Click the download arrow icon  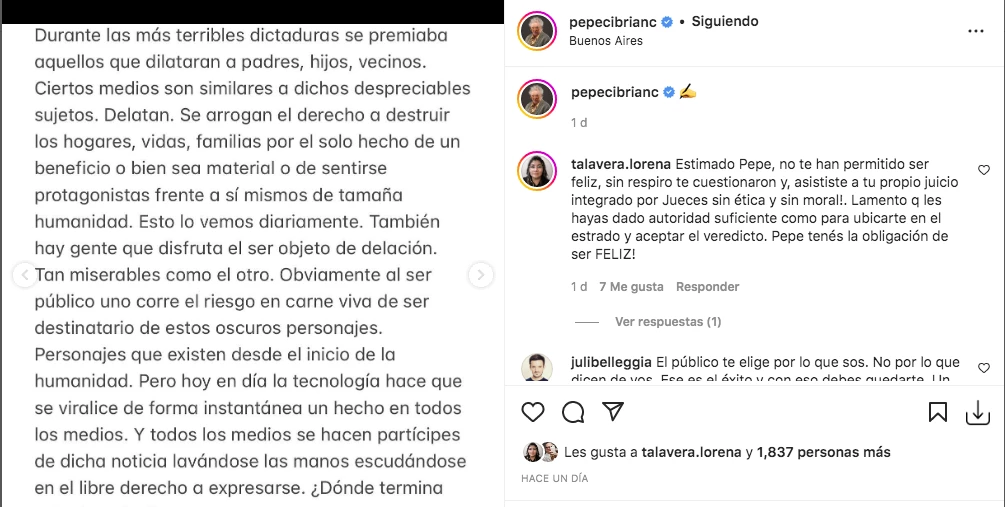coord(977,412)
